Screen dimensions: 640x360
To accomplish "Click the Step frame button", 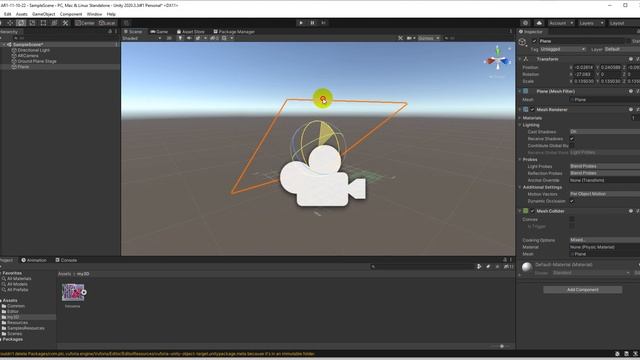I will 323,23.
